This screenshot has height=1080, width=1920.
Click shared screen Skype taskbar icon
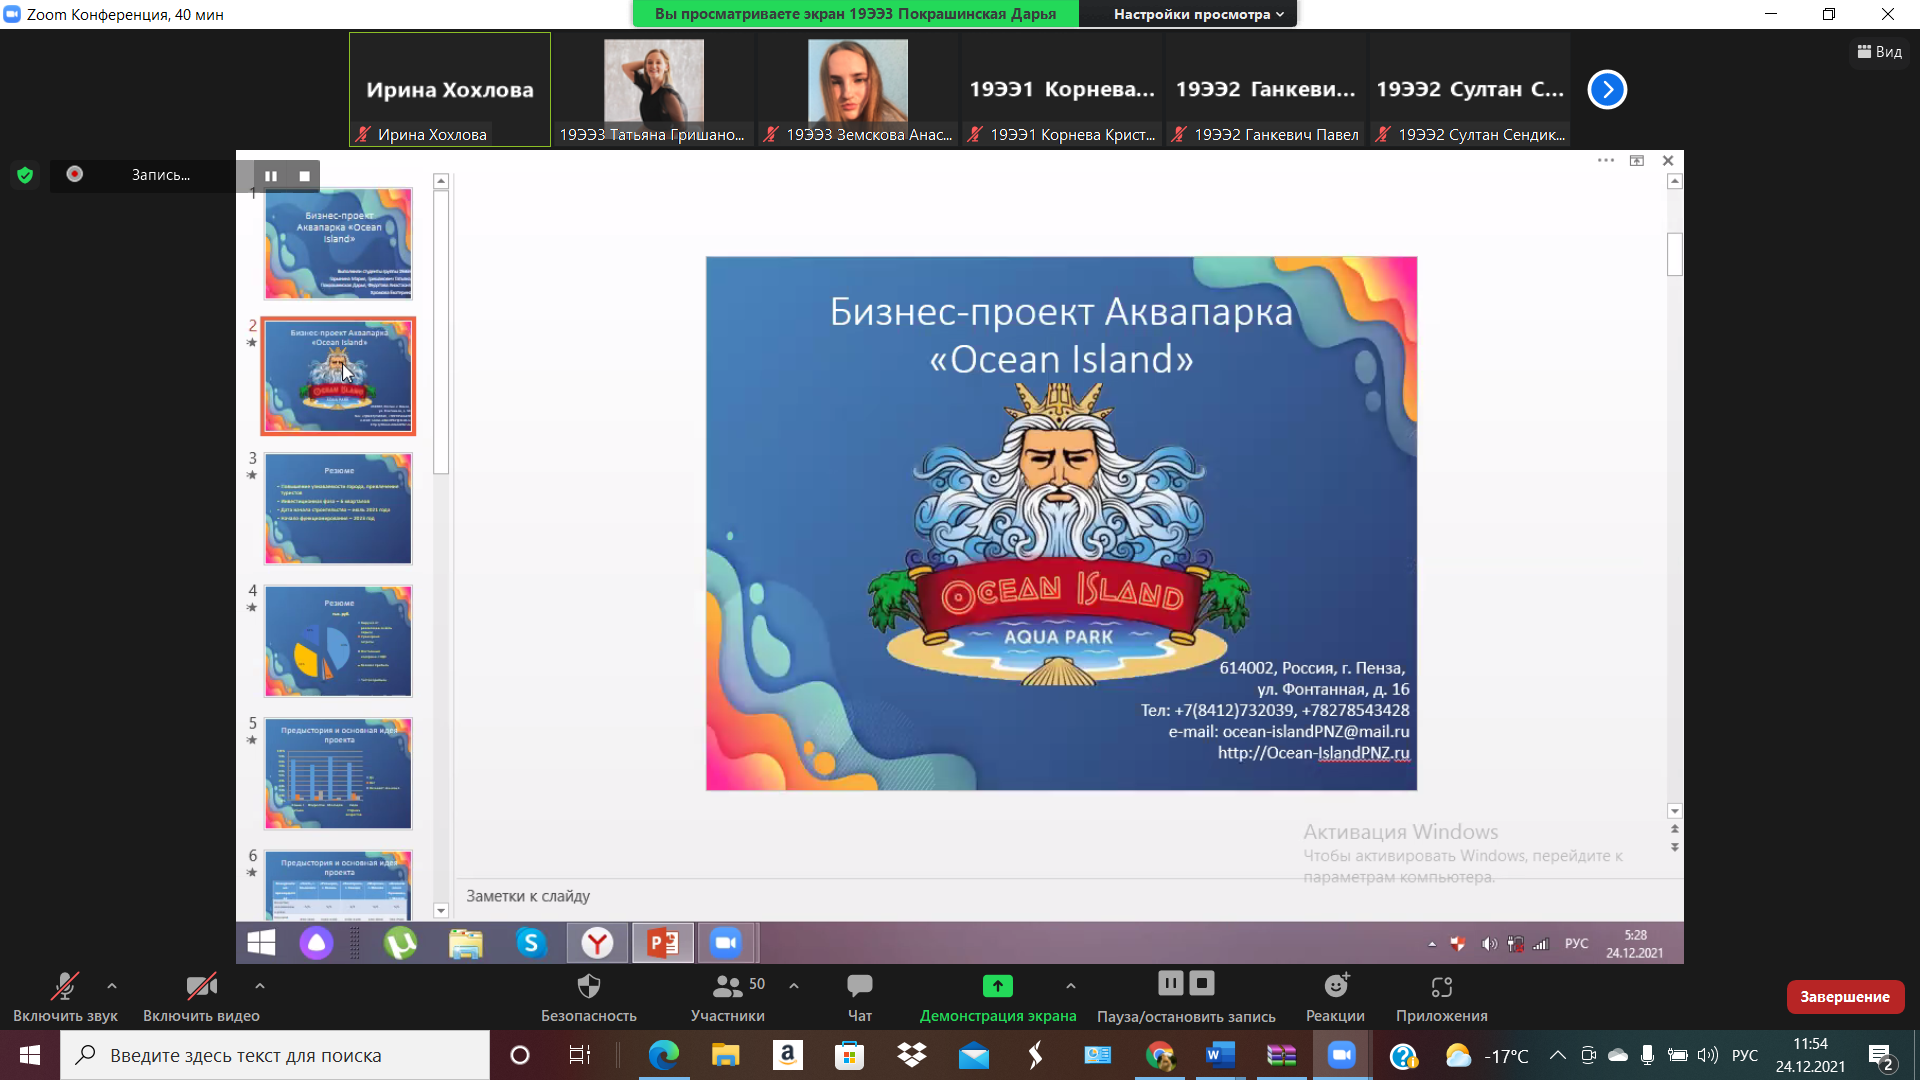[531, 943]
